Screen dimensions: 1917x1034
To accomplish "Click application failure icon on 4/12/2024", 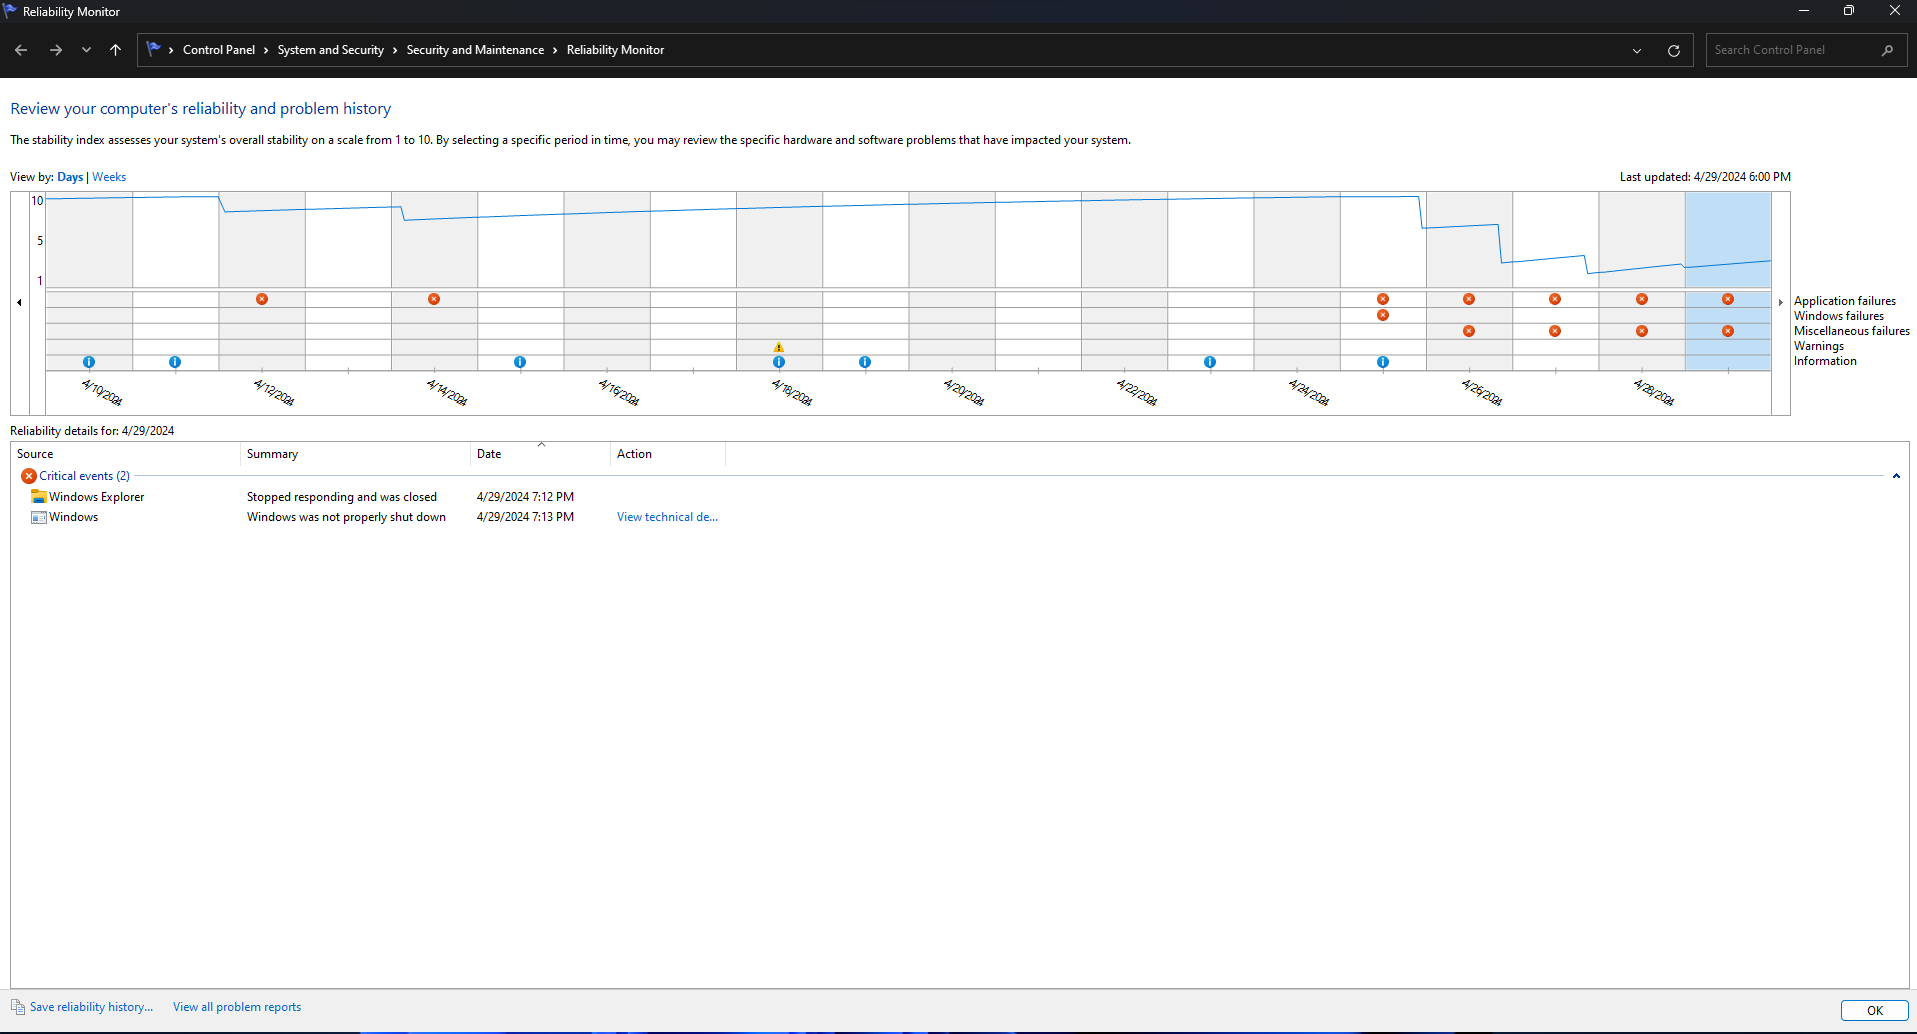I will [x=262, y=299].
